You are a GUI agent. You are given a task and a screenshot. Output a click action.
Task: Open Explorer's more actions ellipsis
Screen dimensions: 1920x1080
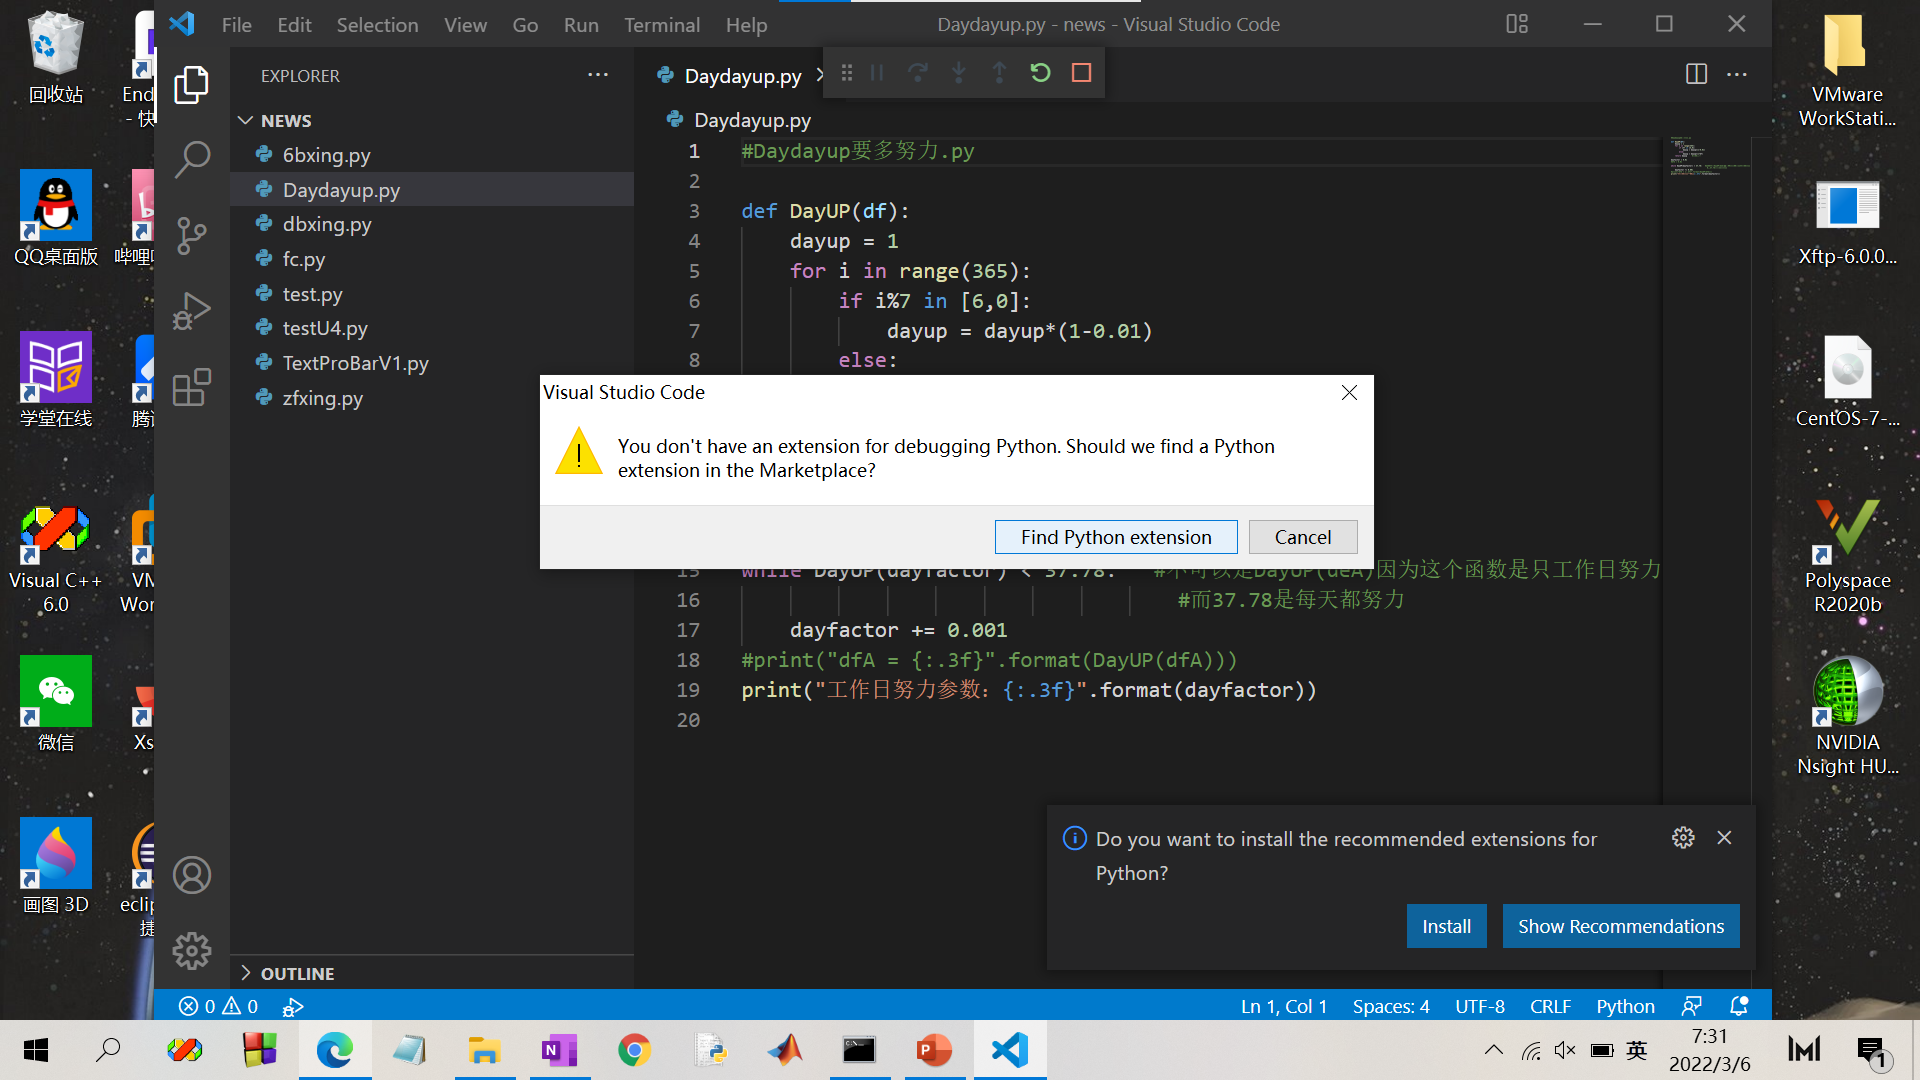(598, 75)
